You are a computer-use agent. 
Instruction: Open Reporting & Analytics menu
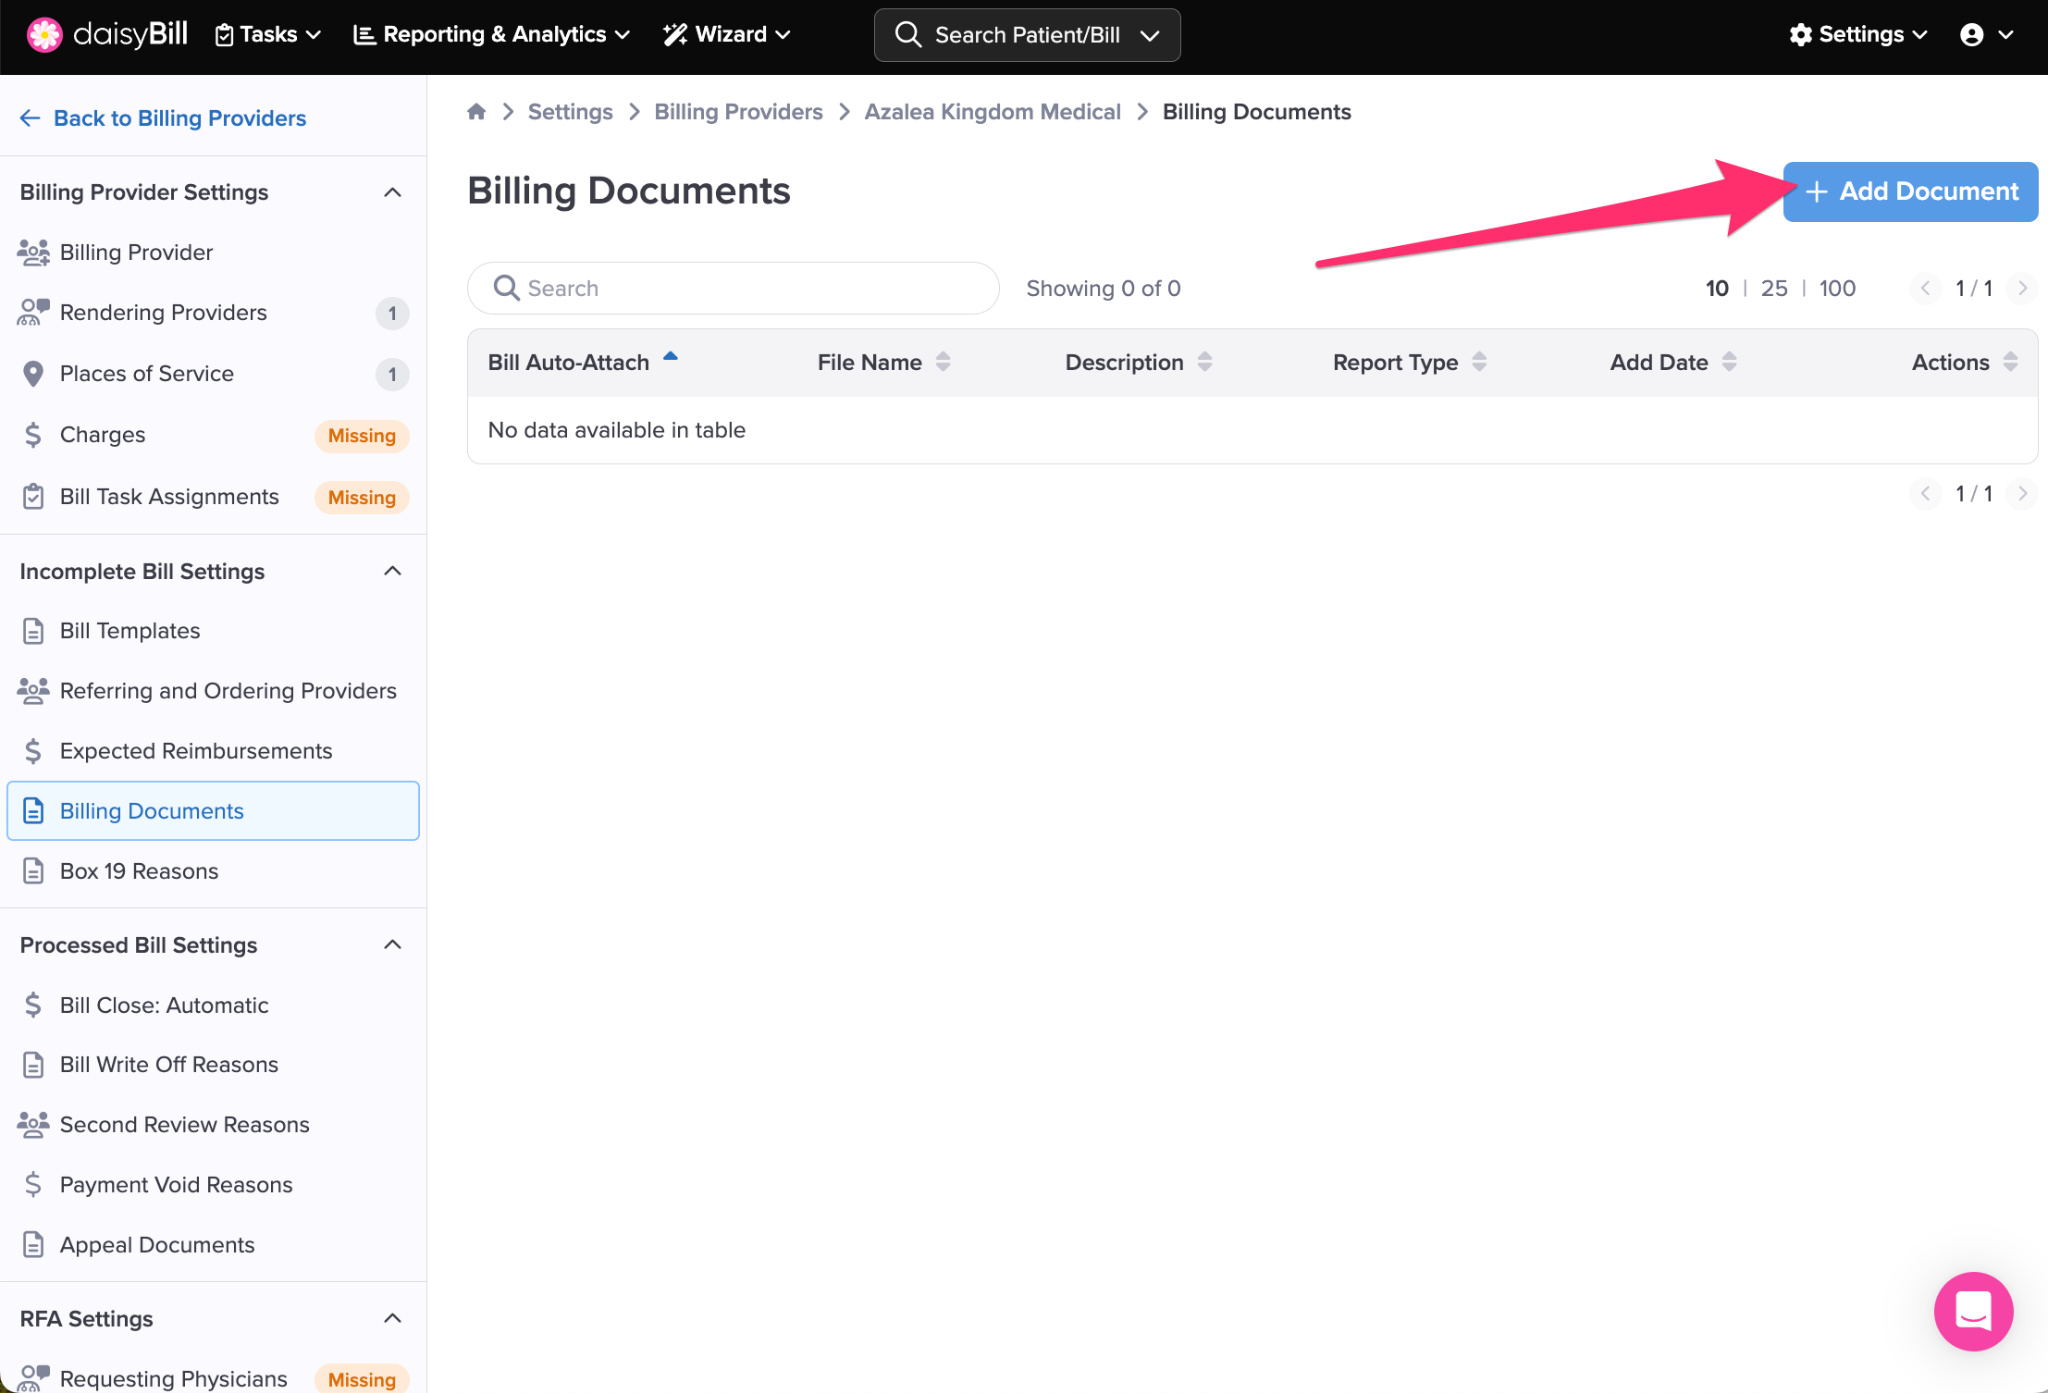pos(492,34)
